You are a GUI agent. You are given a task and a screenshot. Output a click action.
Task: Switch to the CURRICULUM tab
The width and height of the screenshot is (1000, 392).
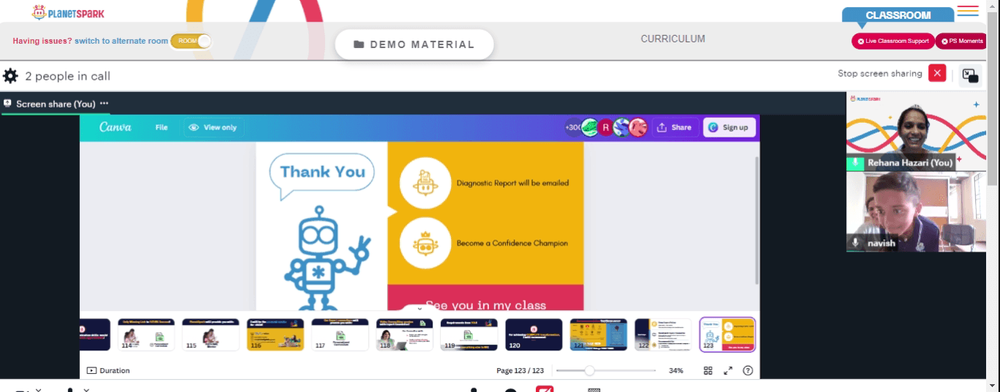[673, 39]
